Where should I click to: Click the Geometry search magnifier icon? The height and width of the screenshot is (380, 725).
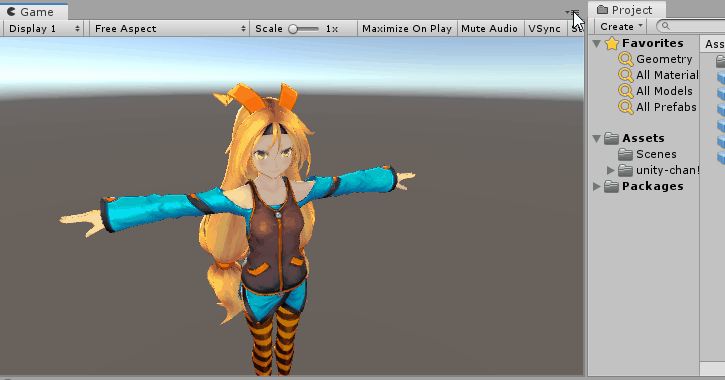coord(626,59)
